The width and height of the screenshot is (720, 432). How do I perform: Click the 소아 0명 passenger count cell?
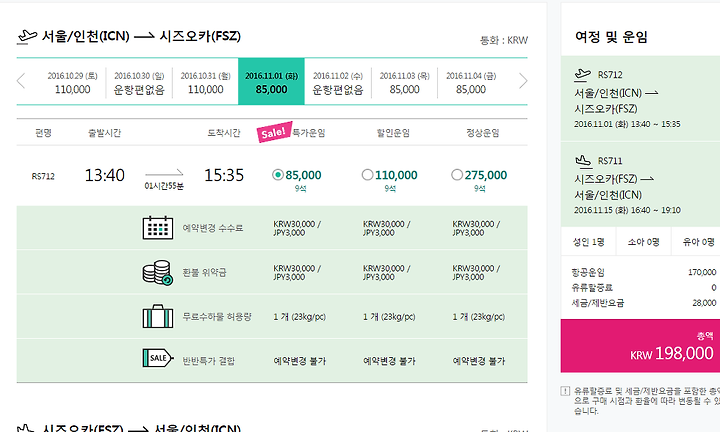point(643,242)
